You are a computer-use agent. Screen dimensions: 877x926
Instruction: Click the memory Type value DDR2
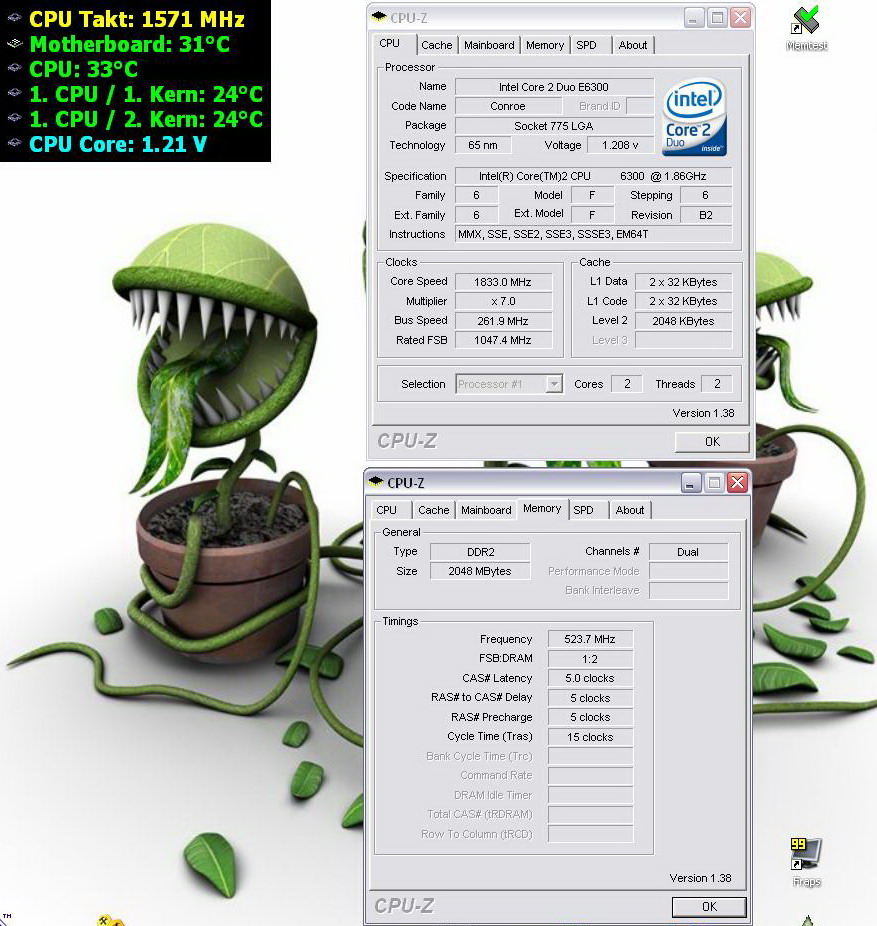click(x=480, y=552)
